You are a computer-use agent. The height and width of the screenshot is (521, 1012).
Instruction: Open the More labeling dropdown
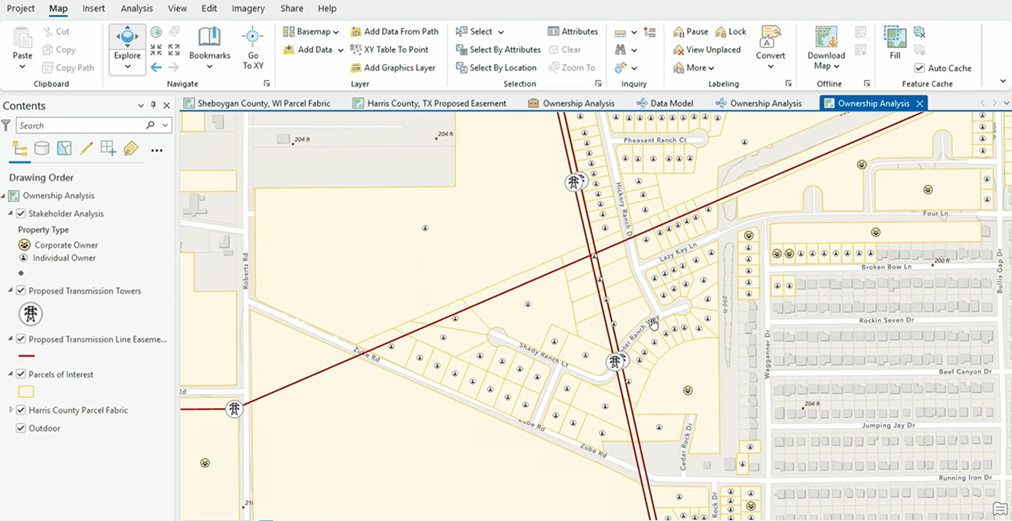point(694,67)
